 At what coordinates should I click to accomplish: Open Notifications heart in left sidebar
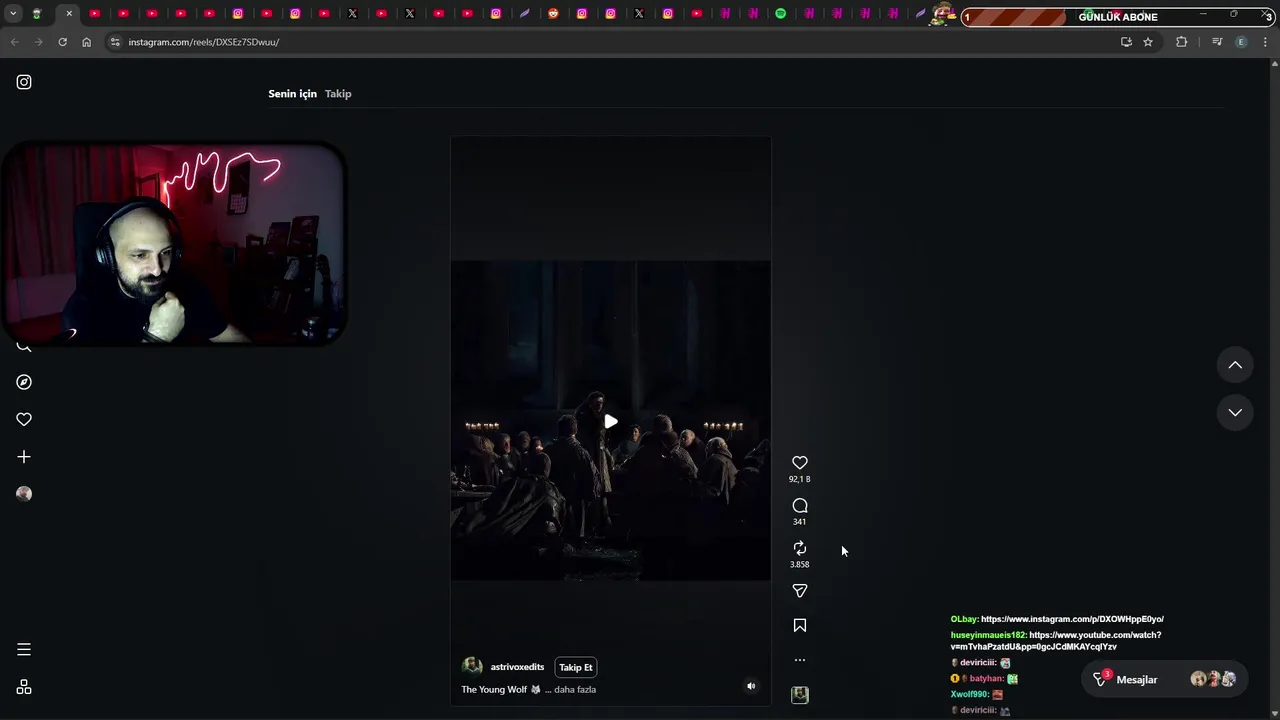24,419
